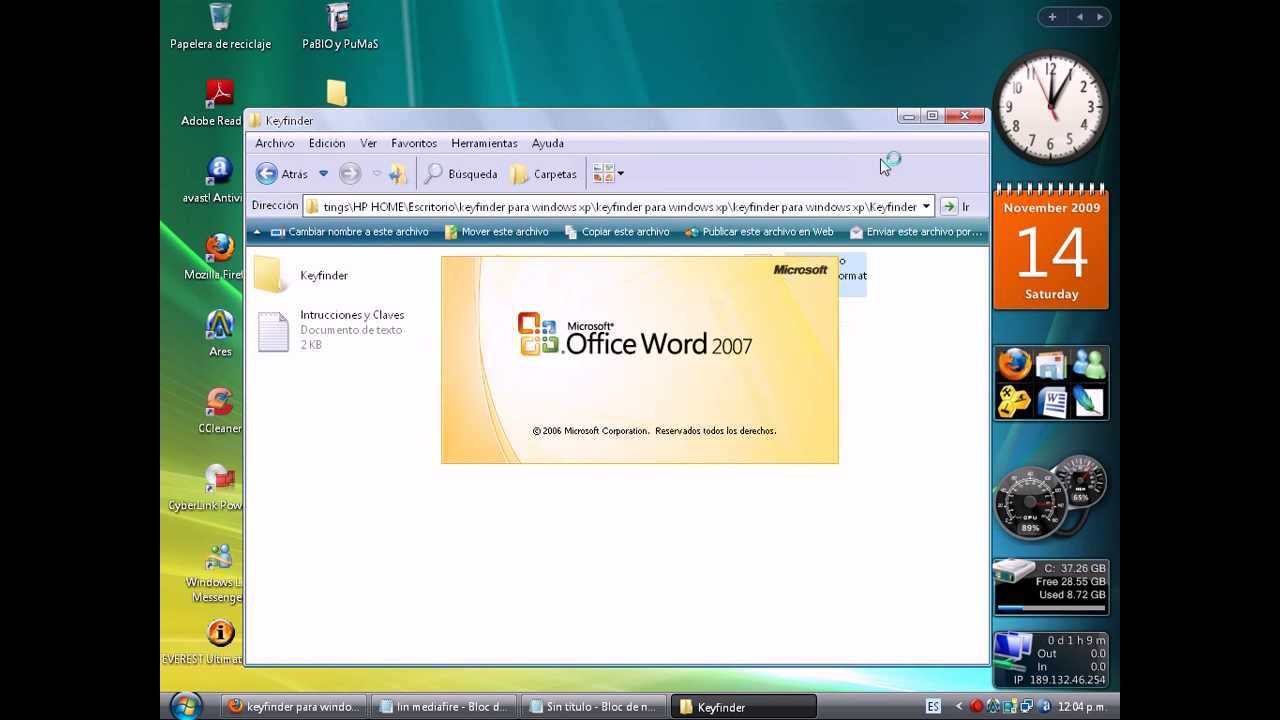The image size is (1280, 720).
Task: Show previous sidebar gadgets page arrow
Action: pyautogui.click(x=1079, y=17)
